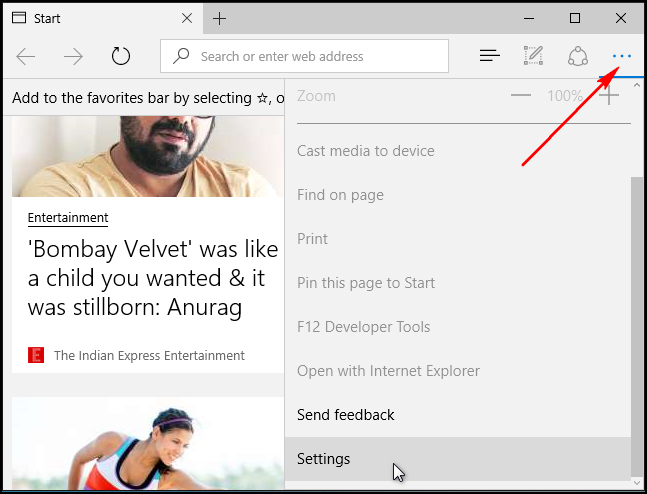Viewport: 647px width, 494px height.
Task: Open a new tab with plus
Action: [x=220, y=19]
